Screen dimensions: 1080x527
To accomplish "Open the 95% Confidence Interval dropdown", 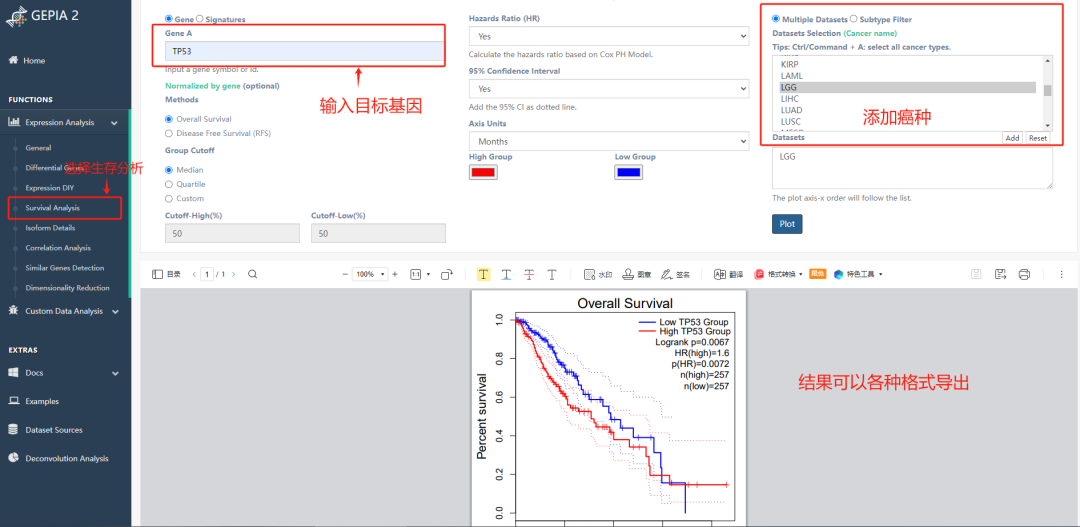I will click(608, 89).
